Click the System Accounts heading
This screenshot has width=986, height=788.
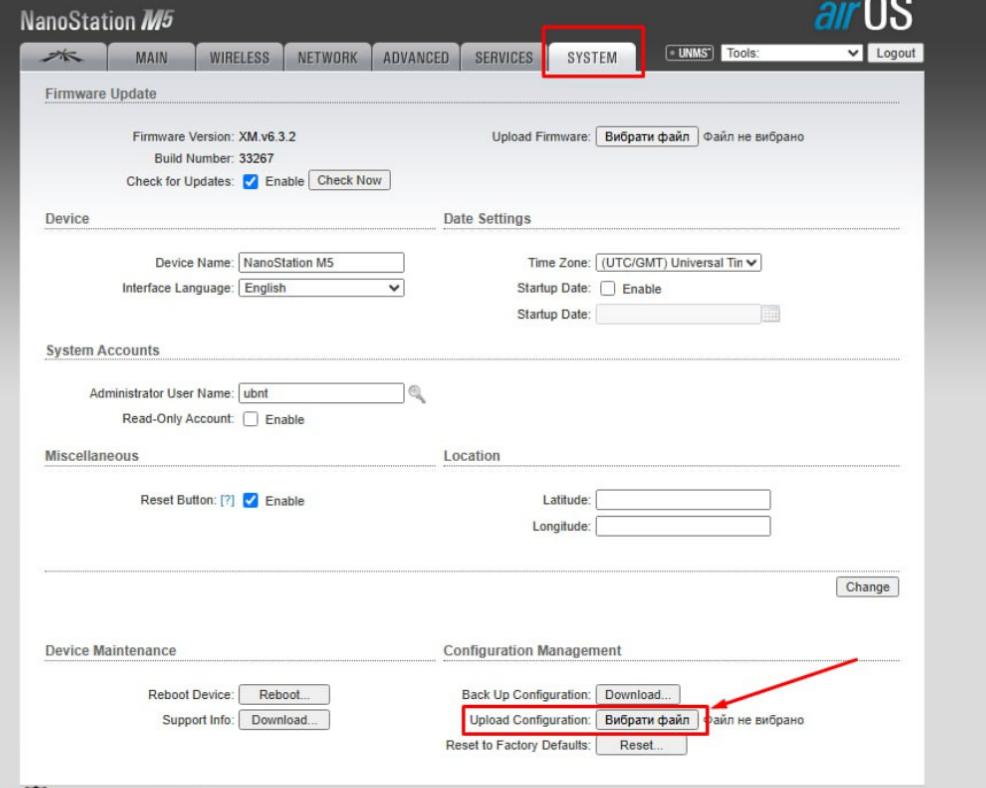[102, 350]
